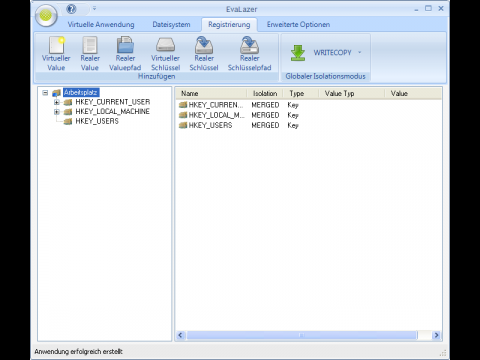This screenshot has width=480, height=360.
Task: Select HKEY_CURRENT_USER in the tree
Action: click(113, 102)
